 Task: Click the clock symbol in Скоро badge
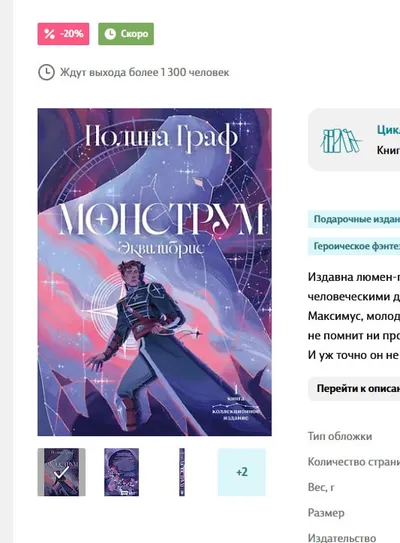110,34
